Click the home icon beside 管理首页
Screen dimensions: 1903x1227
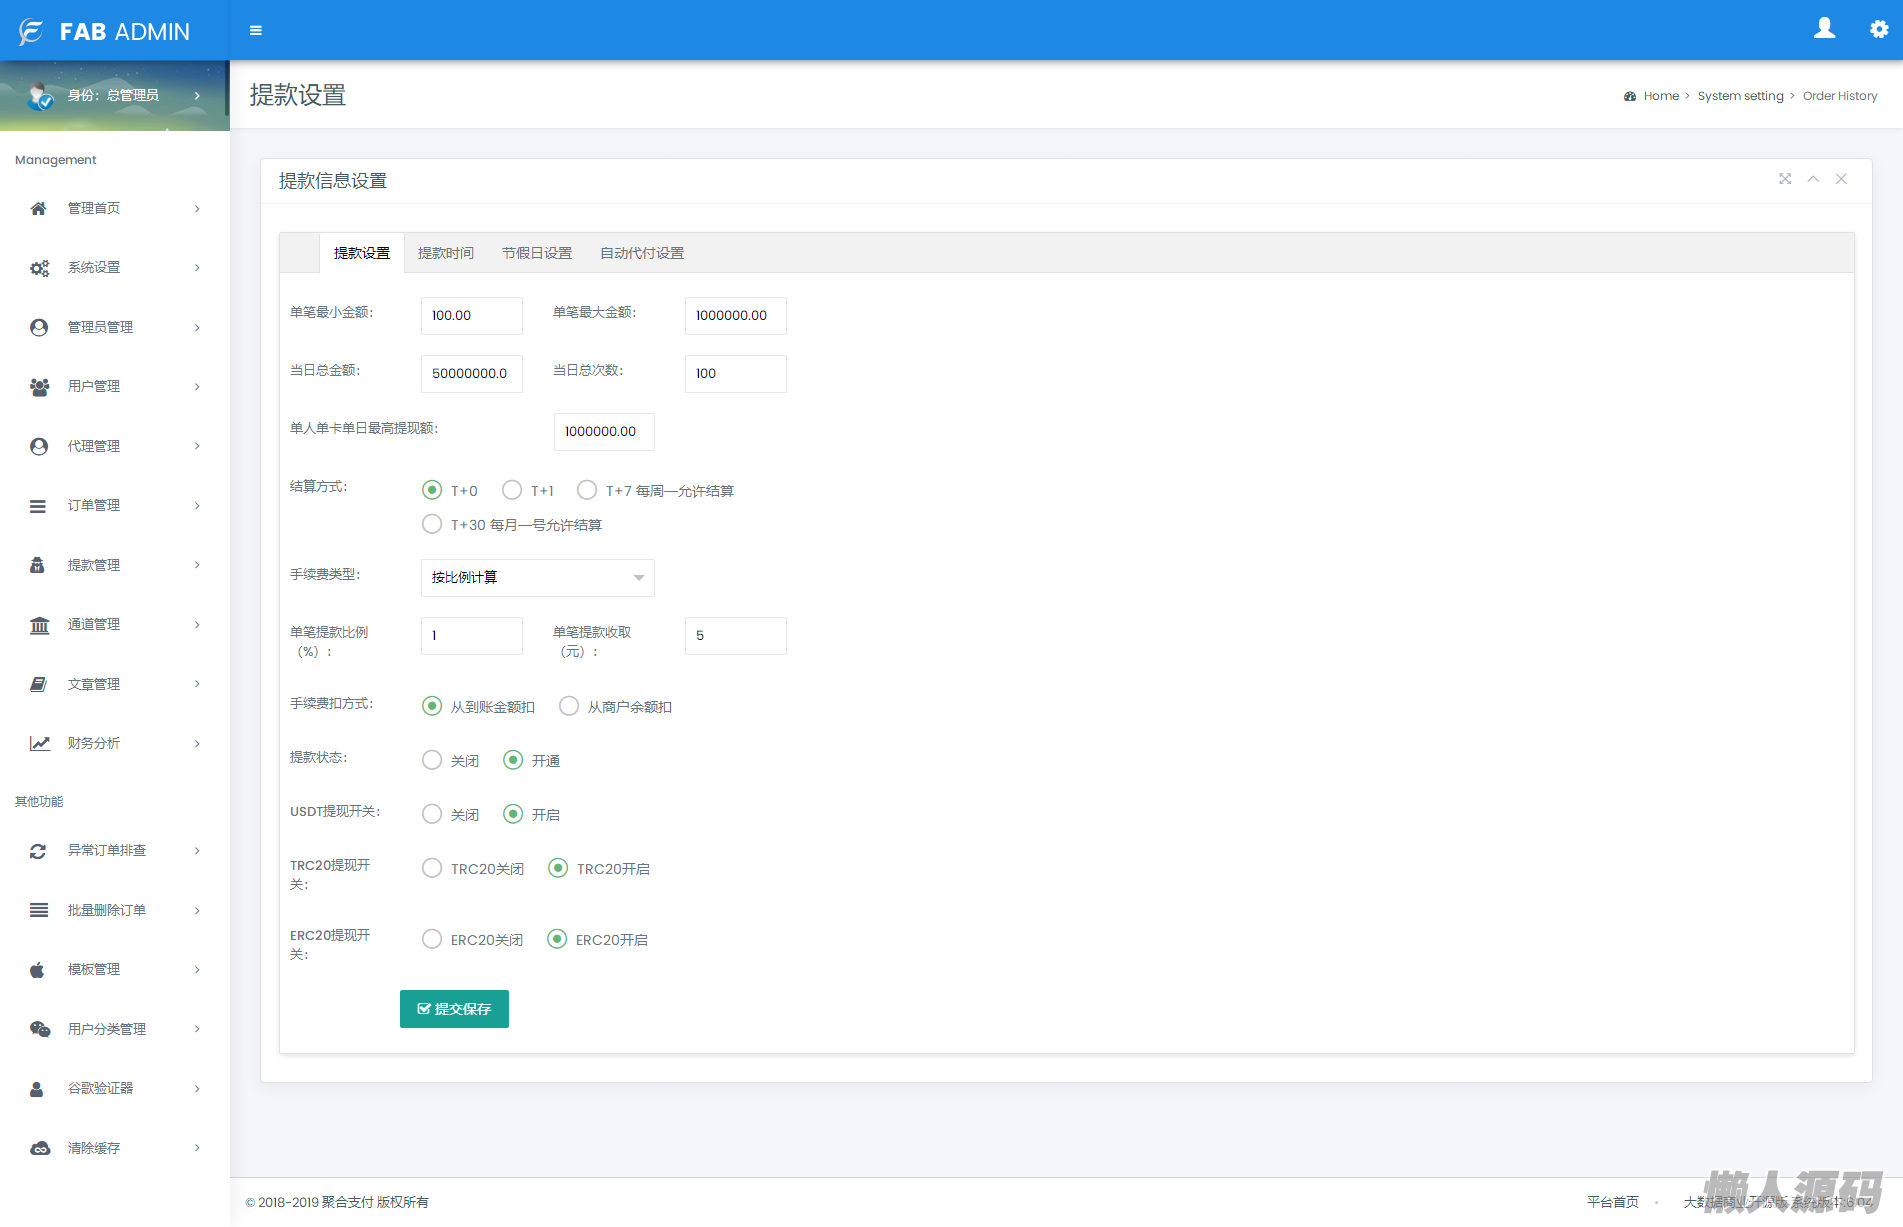coord(39,209)
